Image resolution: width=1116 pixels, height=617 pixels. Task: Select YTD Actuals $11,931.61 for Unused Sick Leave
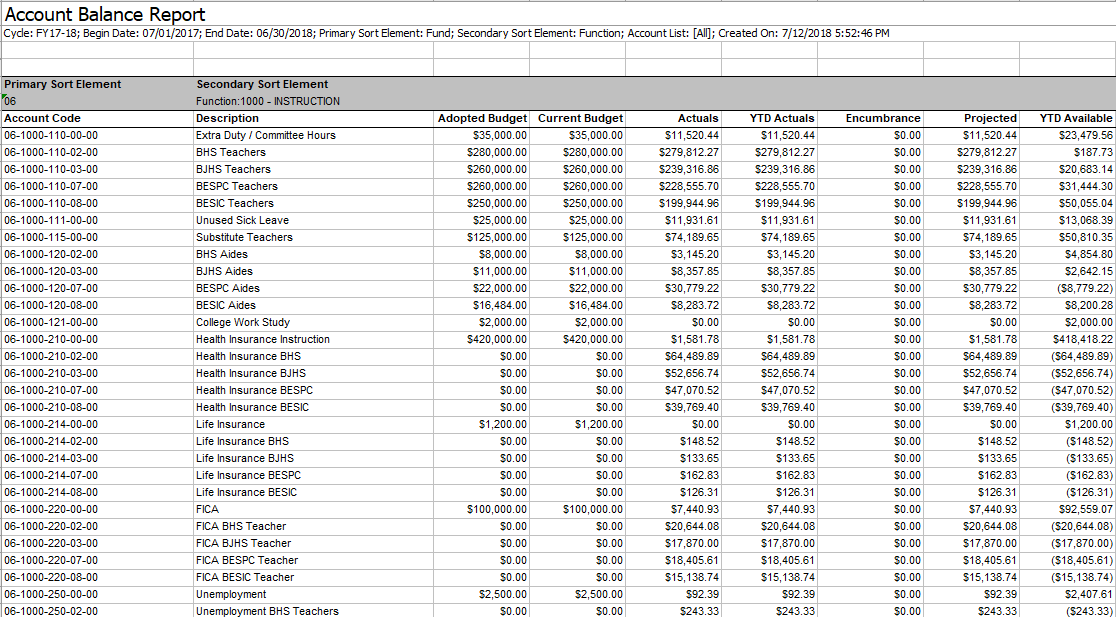786,221
